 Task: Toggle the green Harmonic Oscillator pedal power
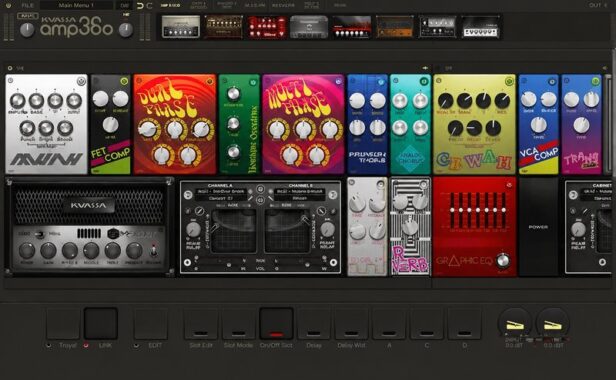(253, 82)
